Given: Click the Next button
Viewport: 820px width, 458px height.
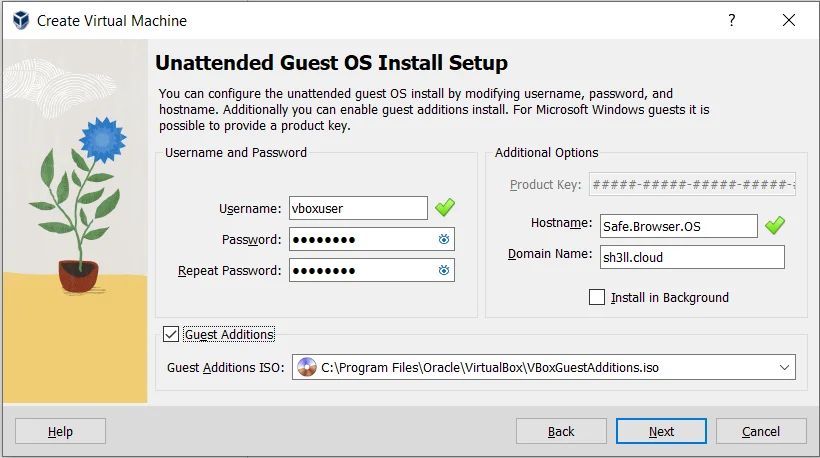Looking at the screenshot, I should click(661, 431).
